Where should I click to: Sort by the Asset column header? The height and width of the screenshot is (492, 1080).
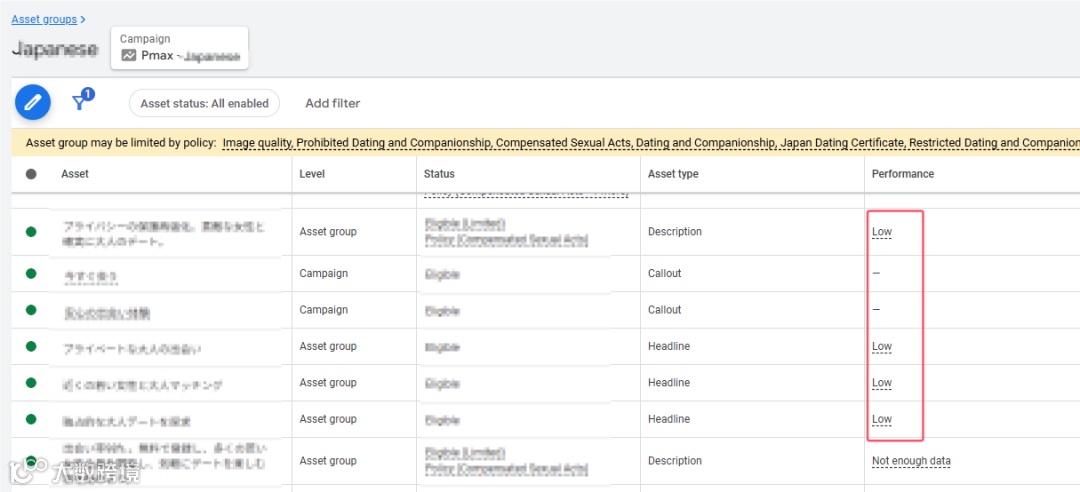tap(75, 174)
